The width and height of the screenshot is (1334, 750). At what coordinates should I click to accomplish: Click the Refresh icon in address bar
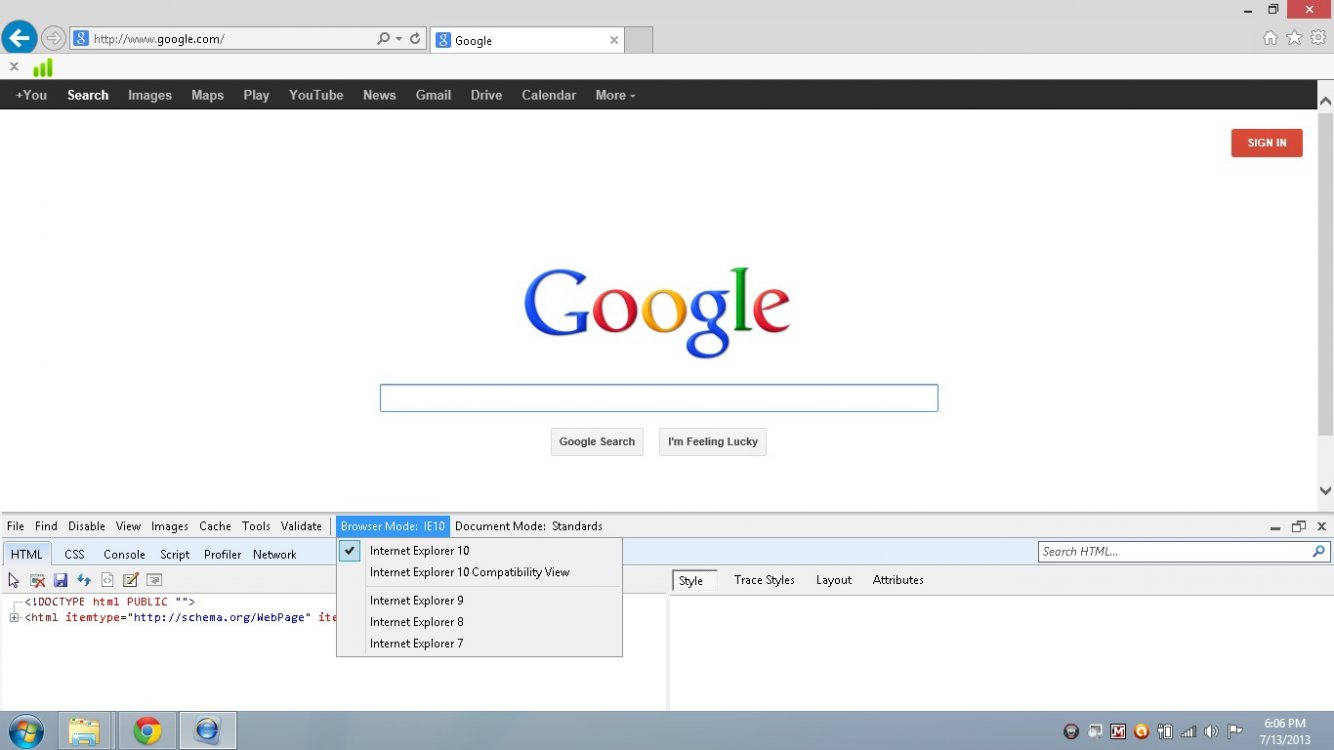[415, 39]
